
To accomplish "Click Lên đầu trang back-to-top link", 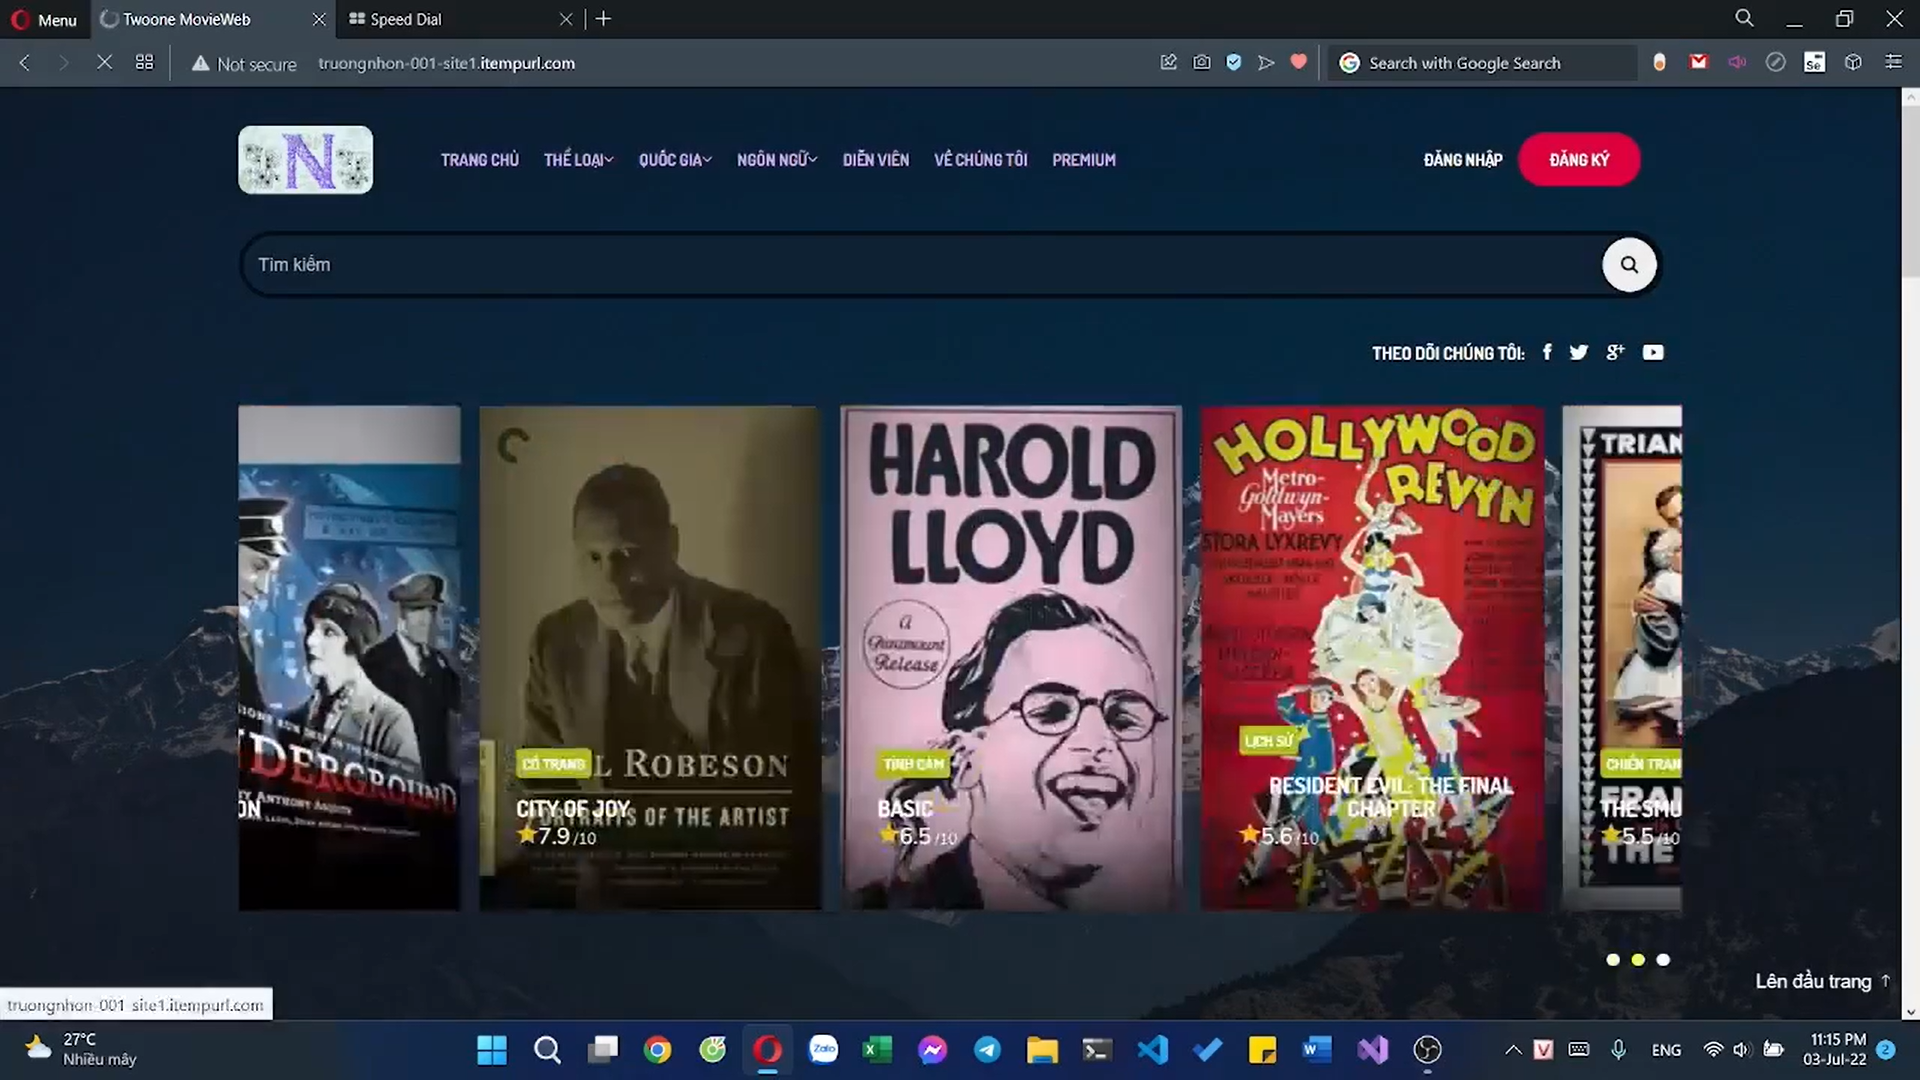I will click(x=1822, y=981).
